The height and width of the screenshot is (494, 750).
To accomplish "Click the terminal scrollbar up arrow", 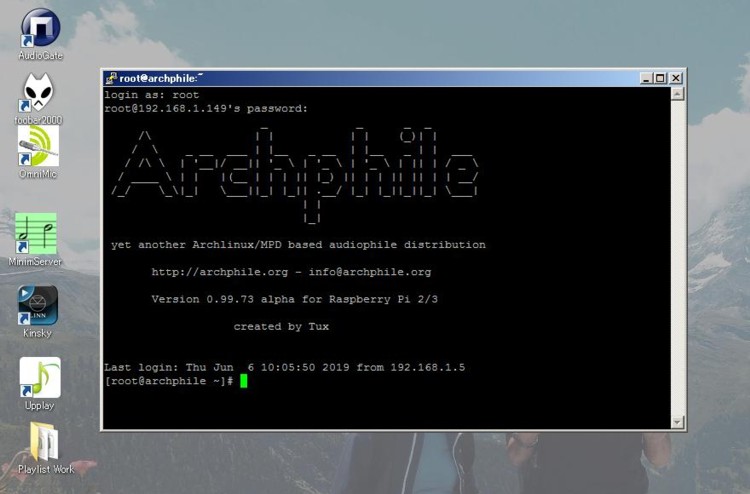I will point(677,94).
